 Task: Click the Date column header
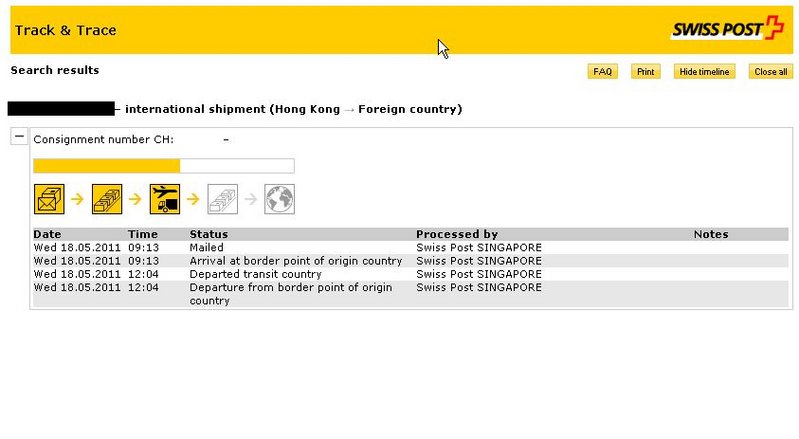[x=47, y=234]
